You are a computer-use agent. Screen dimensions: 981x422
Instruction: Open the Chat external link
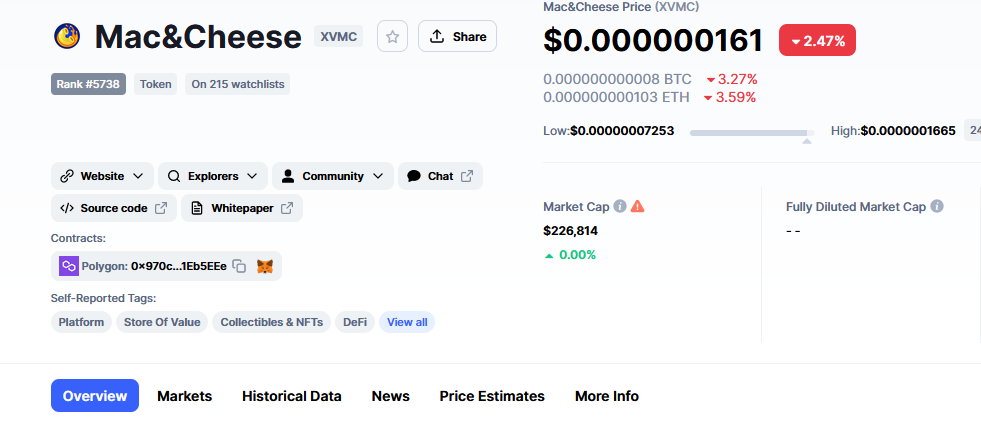click(x=440, y=176)
